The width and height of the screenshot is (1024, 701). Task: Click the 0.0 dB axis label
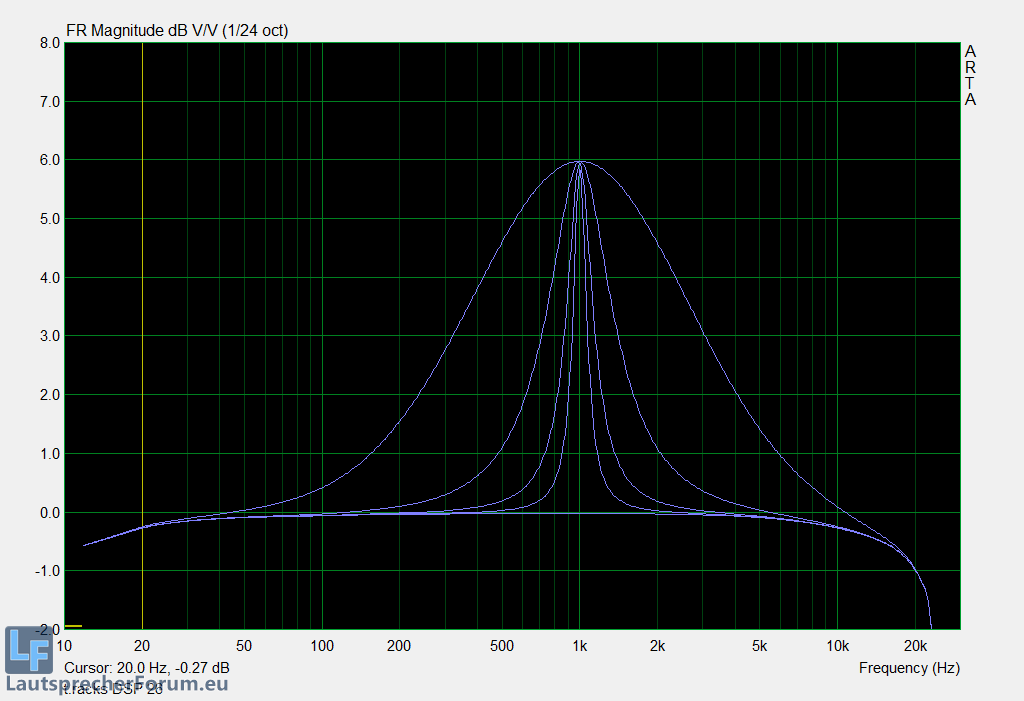[x=49, y=513]
